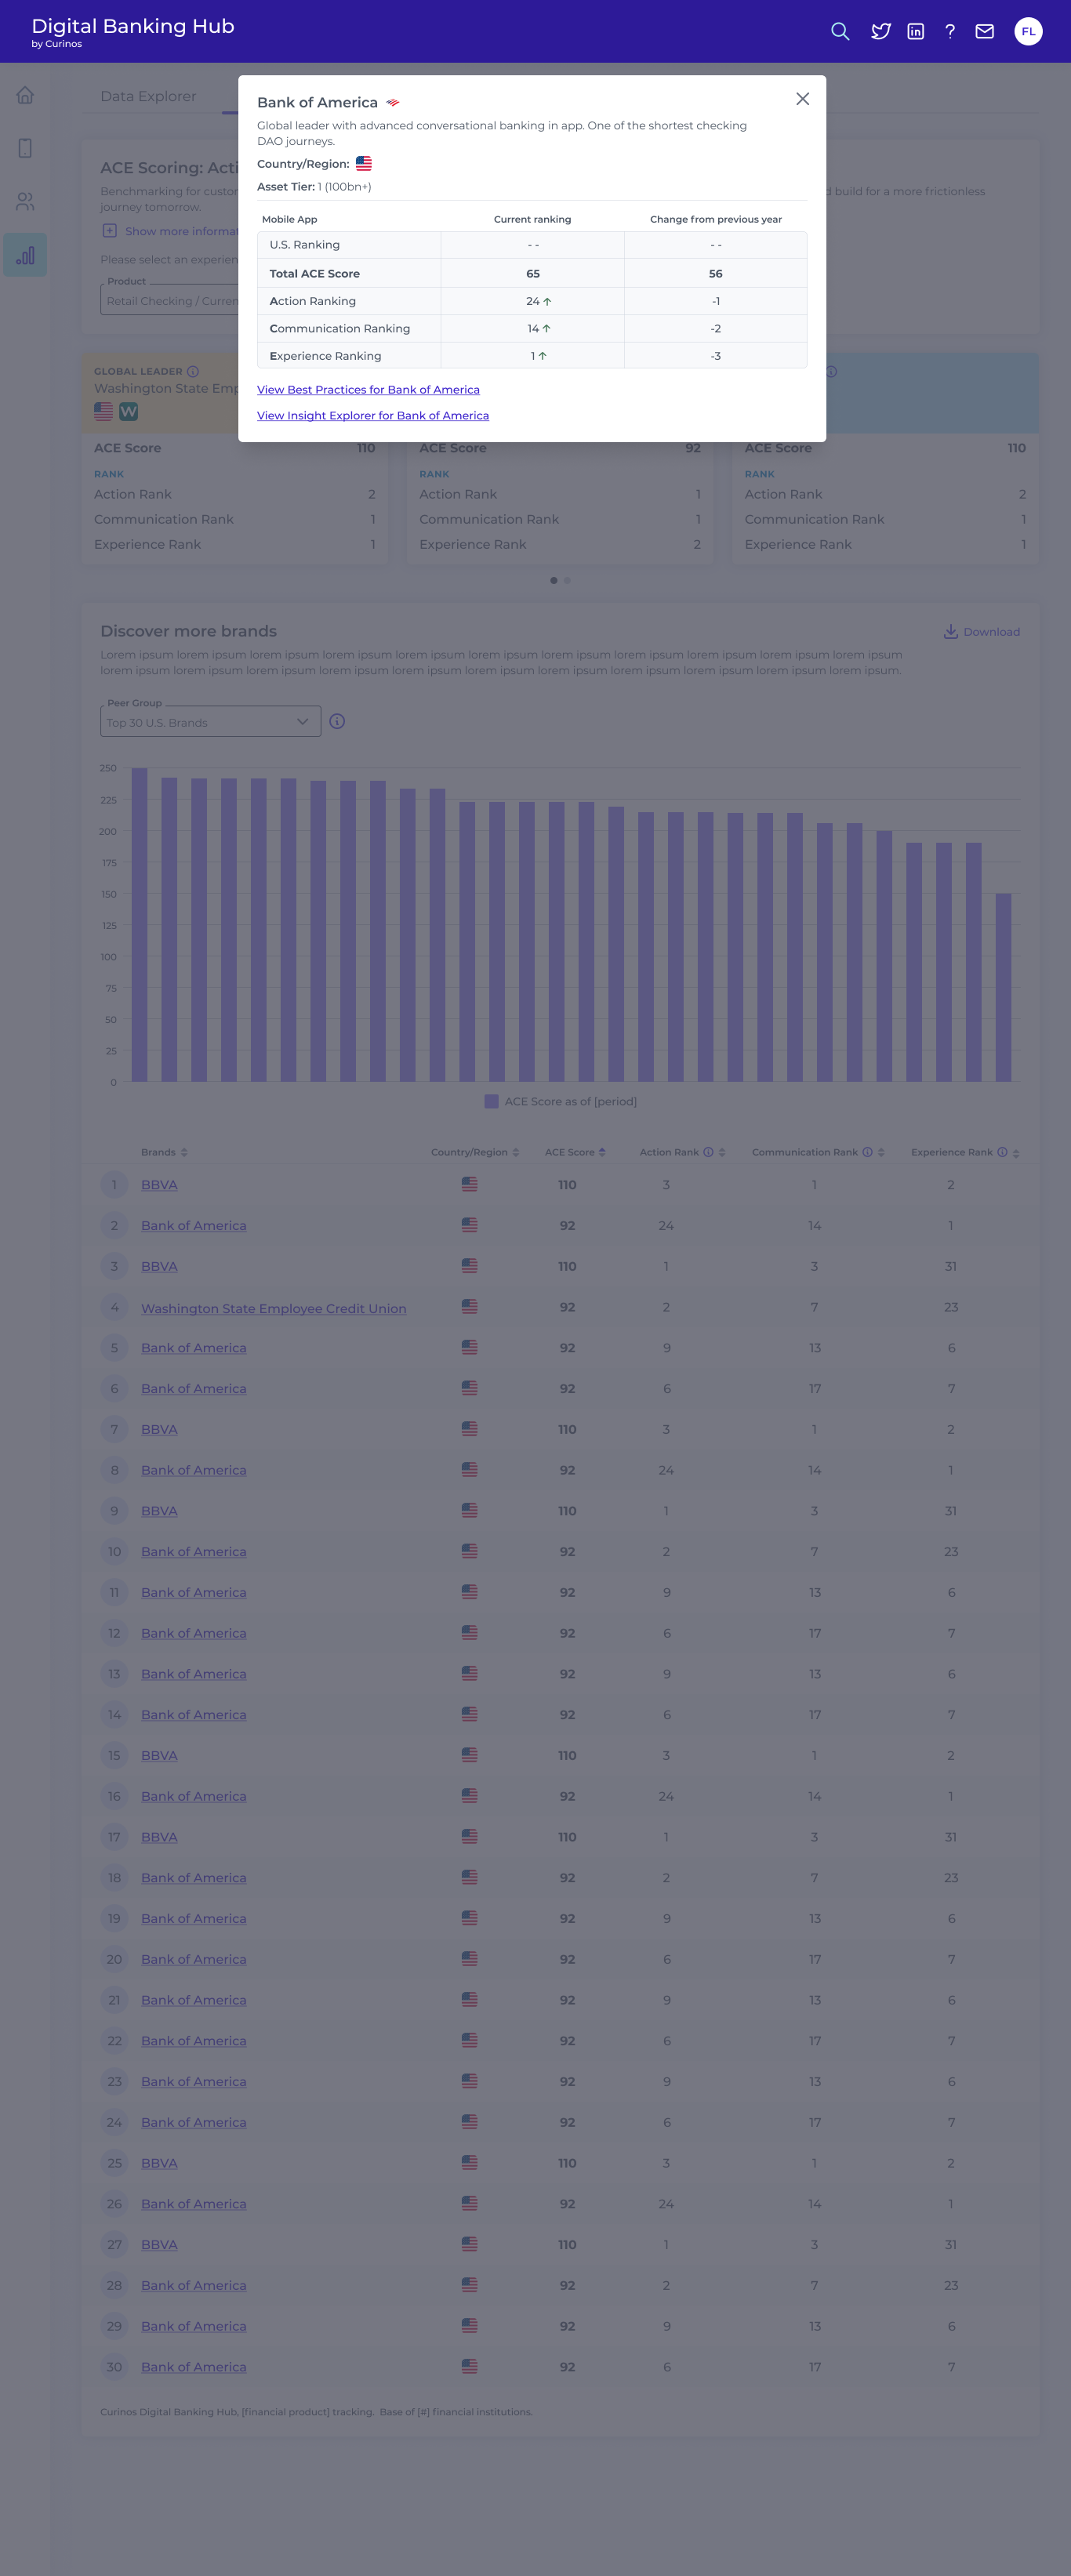Viewport: 1071px width, 2576px height.
Task: Open BBVA link in row 15
Action: 159,1756
